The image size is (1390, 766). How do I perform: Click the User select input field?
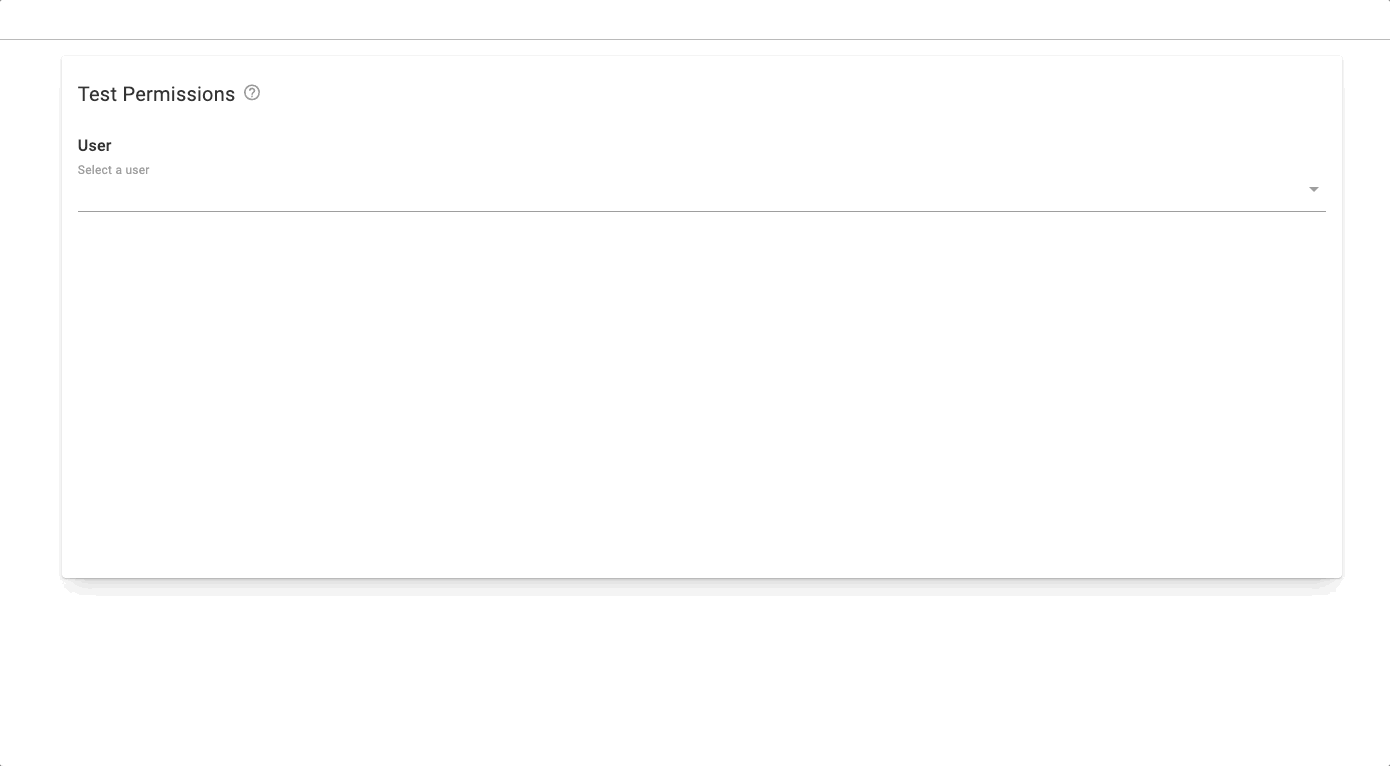tap(701, 189)
